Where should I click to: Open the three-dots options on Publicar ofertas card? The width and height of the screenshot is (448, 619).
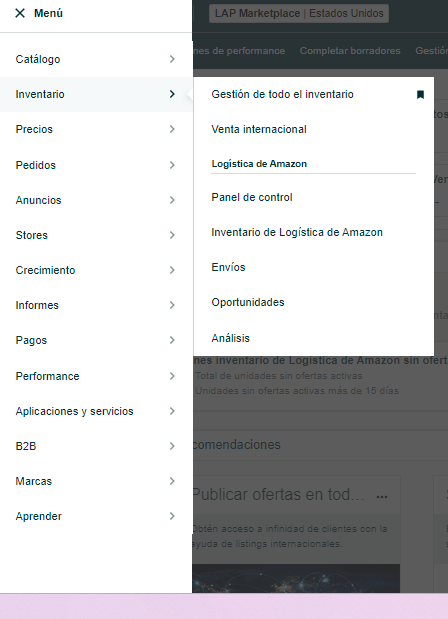click(x=382, y=497)
